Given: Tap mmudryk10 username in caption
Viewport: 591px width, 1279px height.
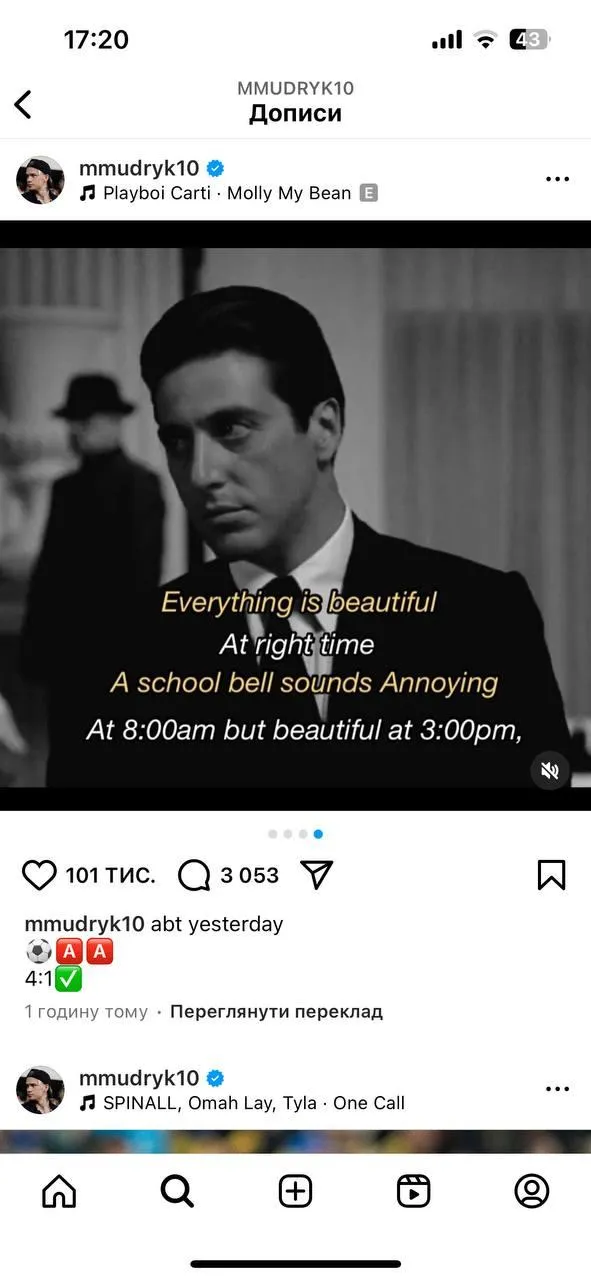Looking at the screenshot, I should click(x=85, y=924).
